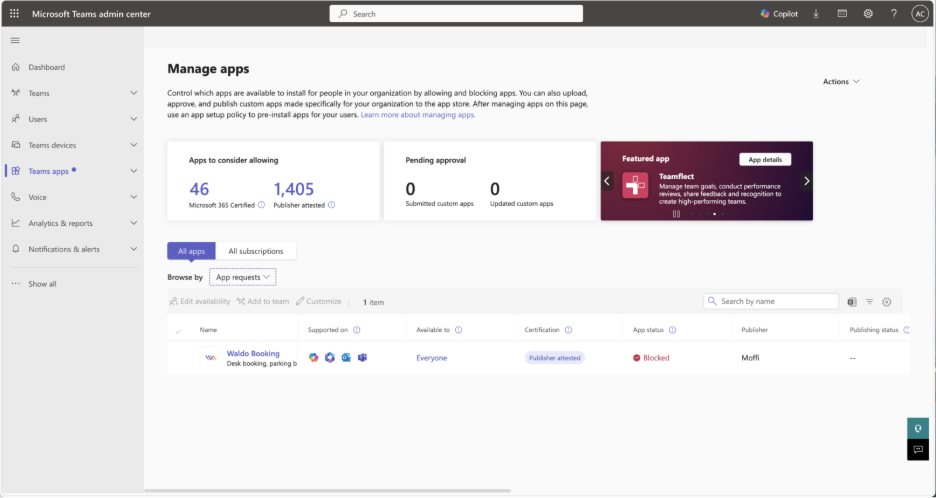
Task: Go to Dashboard in the sidebar
Action: click(x=47, y=67)
